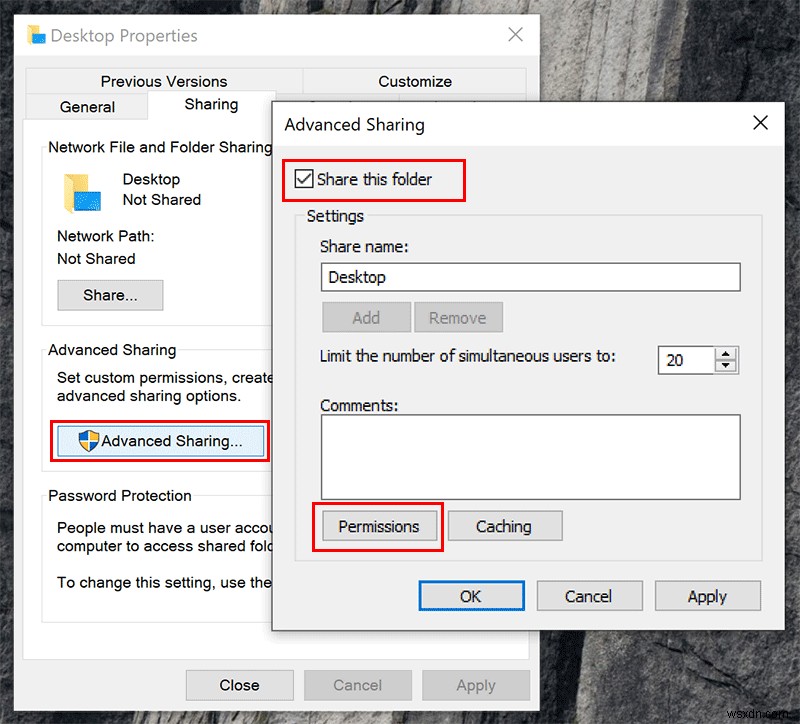Select the Customize tab
Viewport: 800px width, 724px height.
click(415, 81)
